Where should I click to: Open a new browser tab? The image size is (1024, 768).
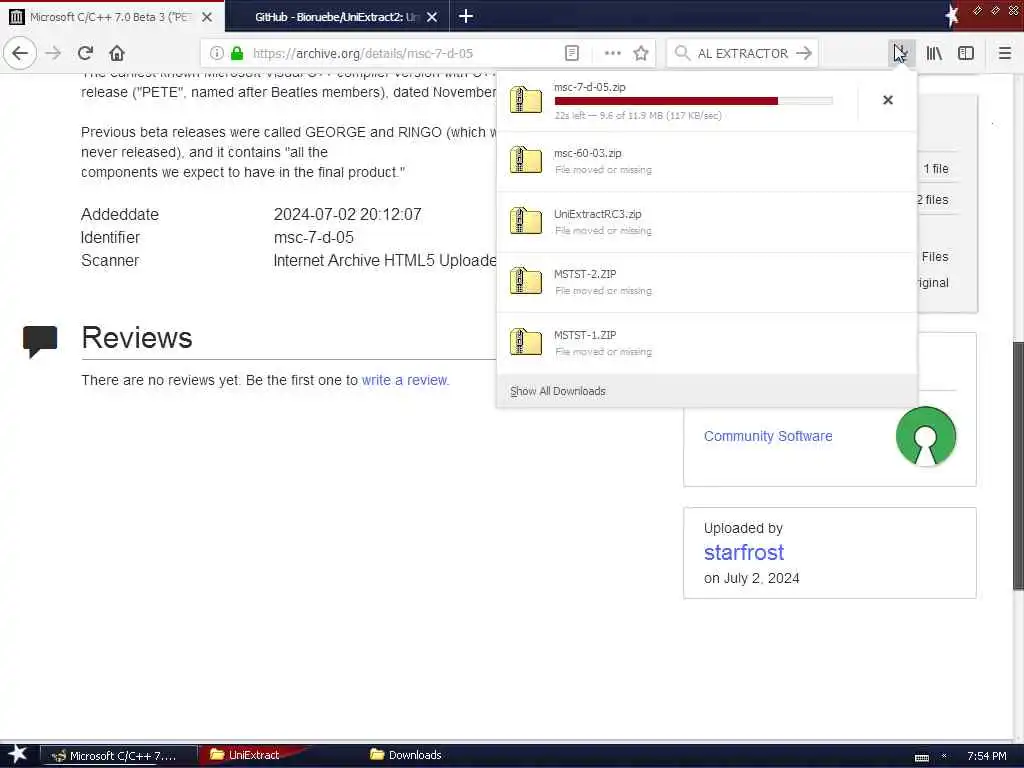tap(466, 16)
